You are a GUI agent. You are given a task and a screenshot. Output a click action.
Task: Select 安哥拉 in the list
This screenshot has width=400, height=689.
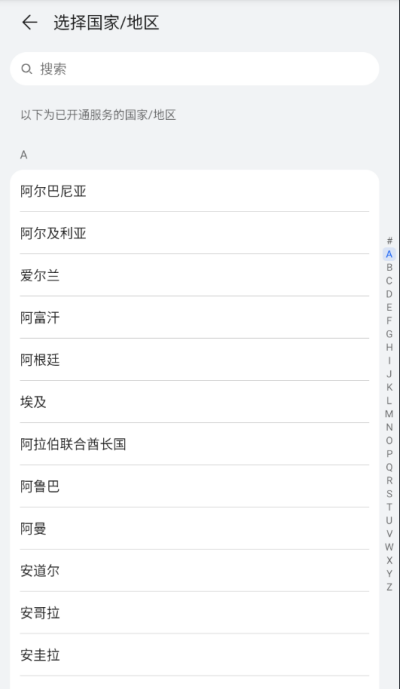(x=194, y=613)
